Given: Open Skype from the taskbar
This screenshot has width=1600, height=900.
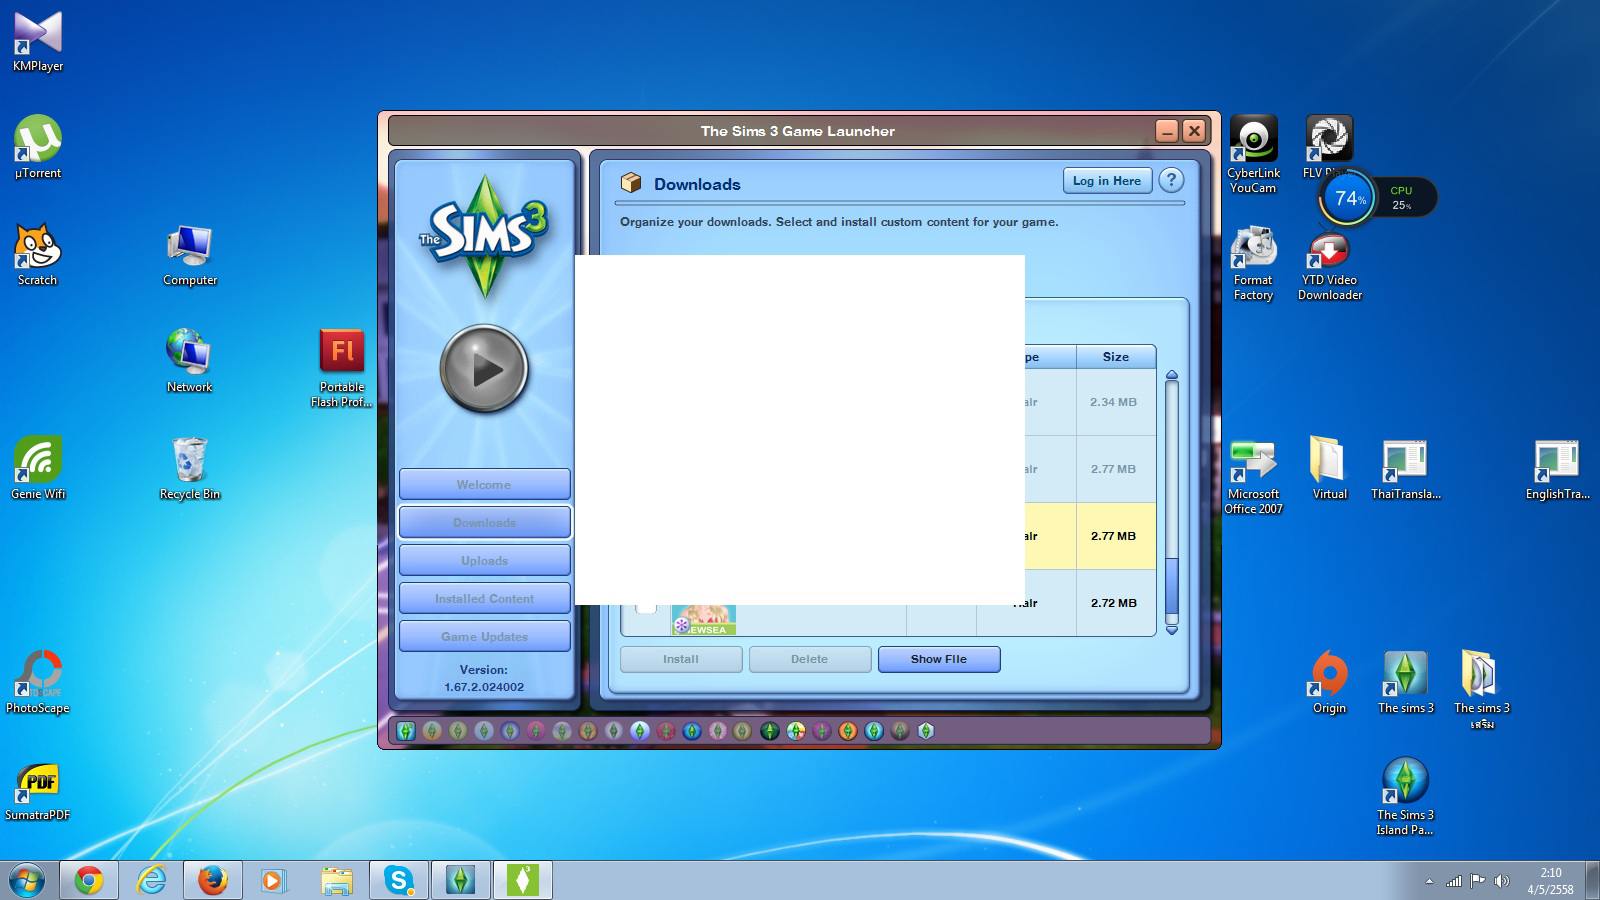Looking at the screenshot, I should click(x=399, y=880).
